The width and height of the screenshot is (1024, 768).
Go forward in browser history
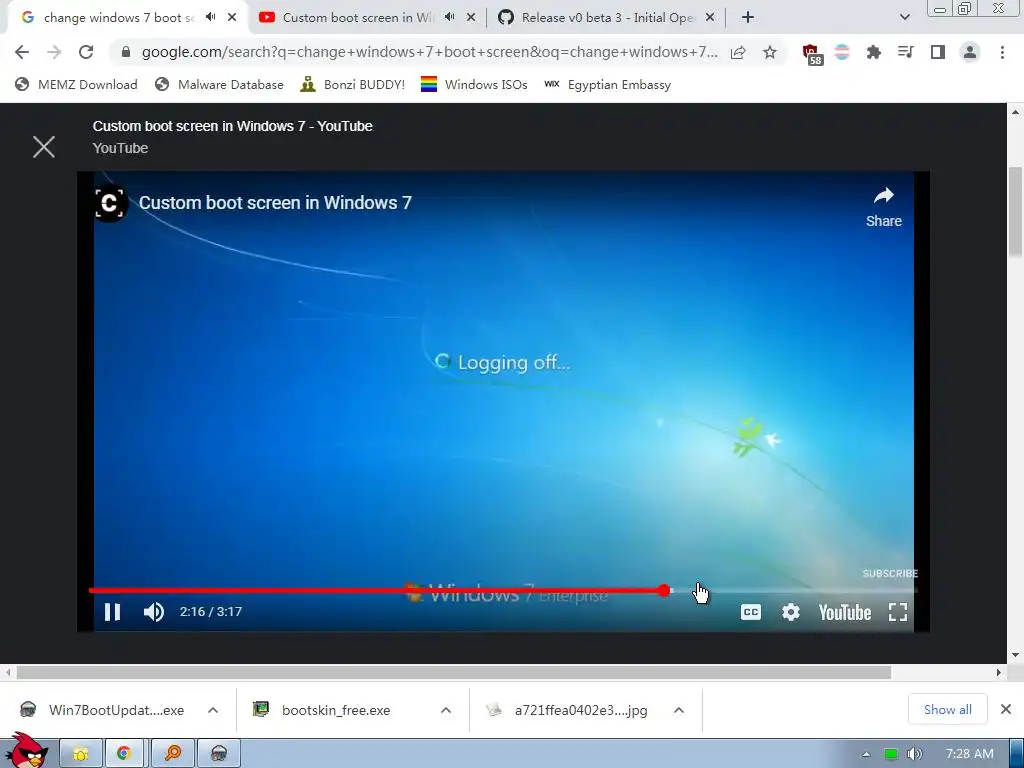pyautogui.click(x=54, y=52)
